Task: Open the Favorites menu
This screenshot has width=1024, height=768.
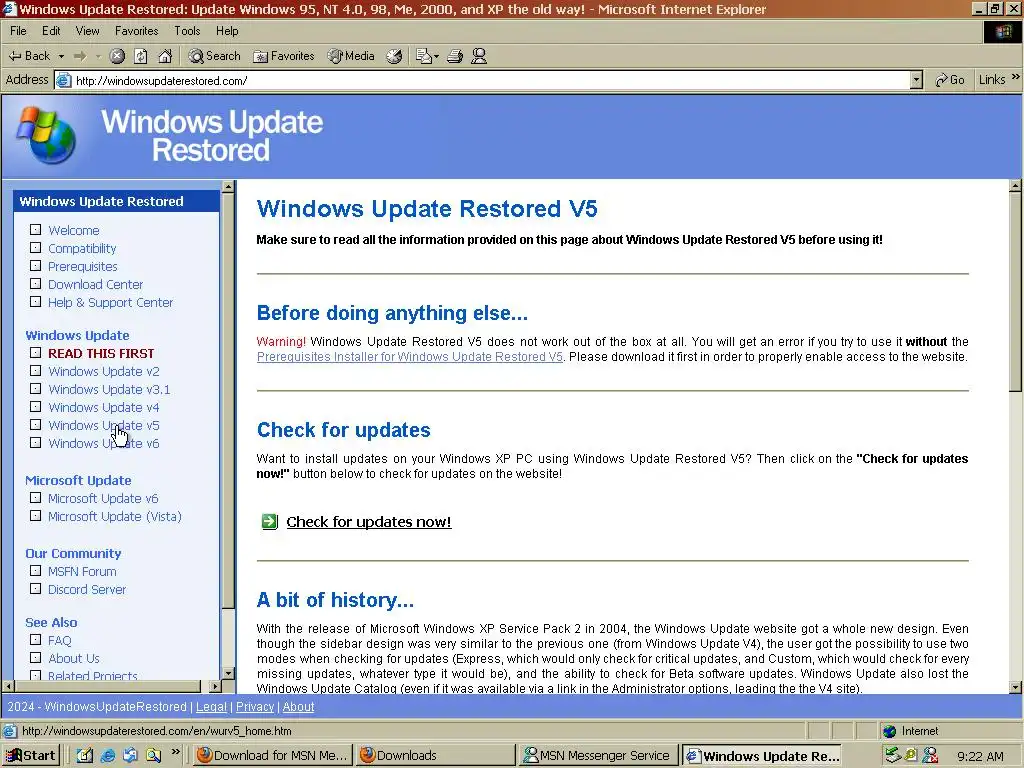Action: pyautogui.click(x=136, y=31)
